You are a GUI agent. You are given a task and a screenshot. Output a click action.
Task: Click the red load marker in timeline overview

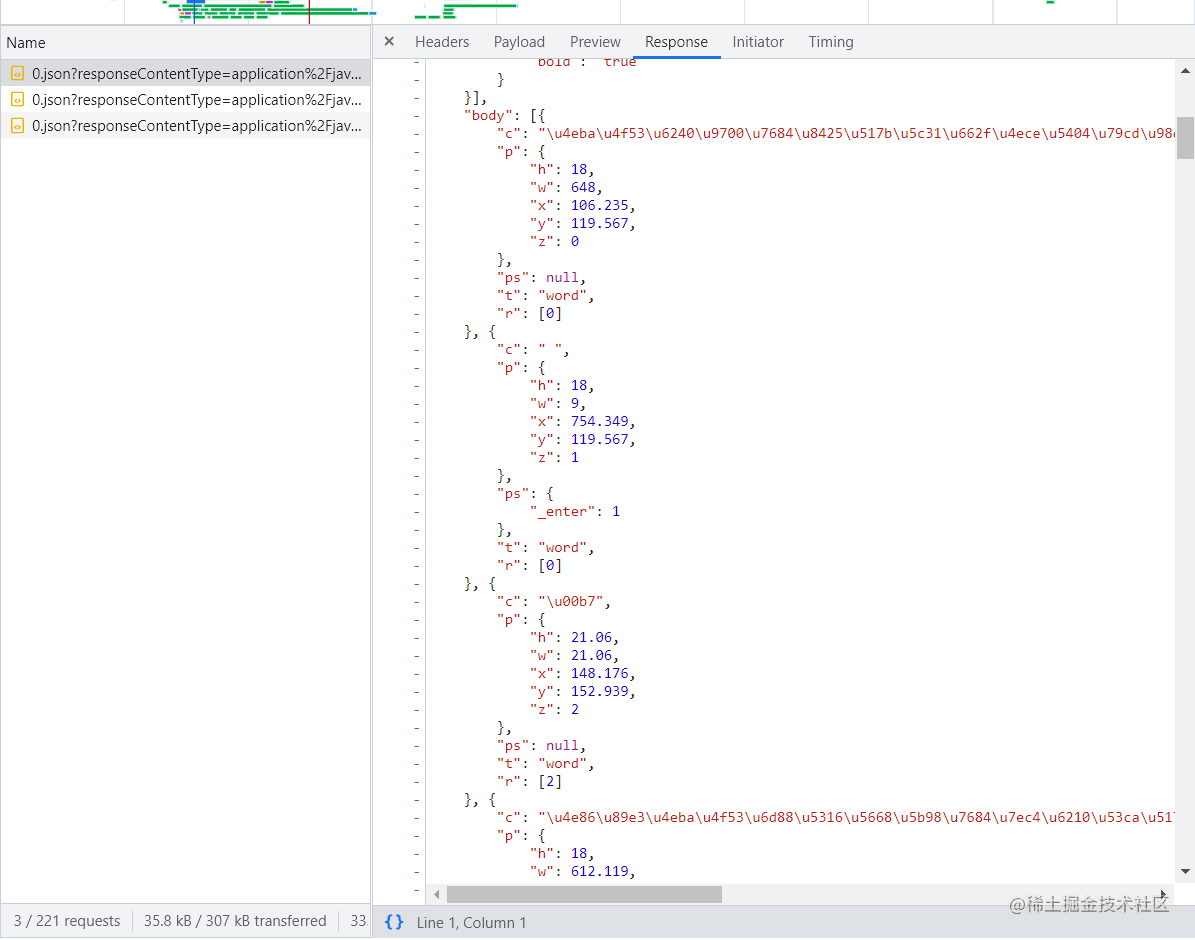(x=309, y=11)
